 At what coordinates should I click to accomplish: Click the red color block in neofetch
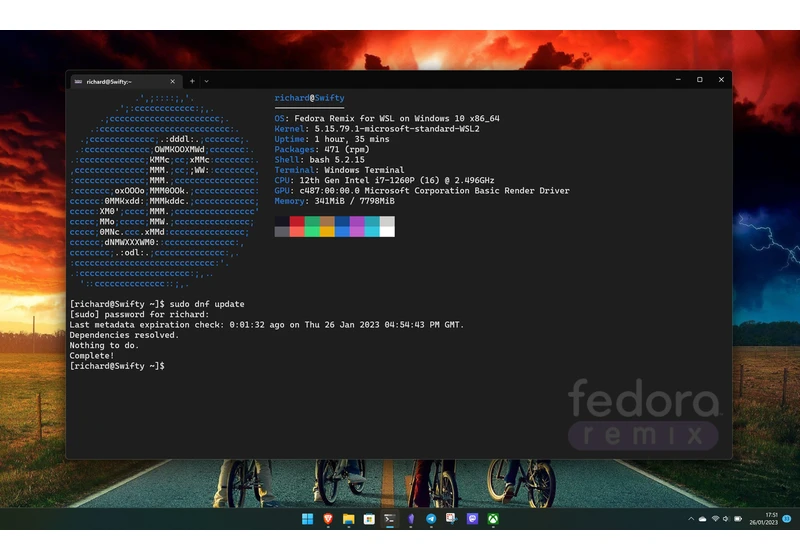(297, 221)
